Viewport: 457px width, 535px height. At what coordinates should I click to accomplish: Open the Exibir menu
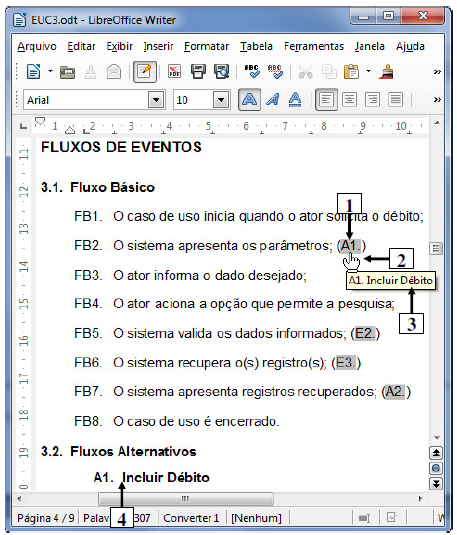click(119, 46)
